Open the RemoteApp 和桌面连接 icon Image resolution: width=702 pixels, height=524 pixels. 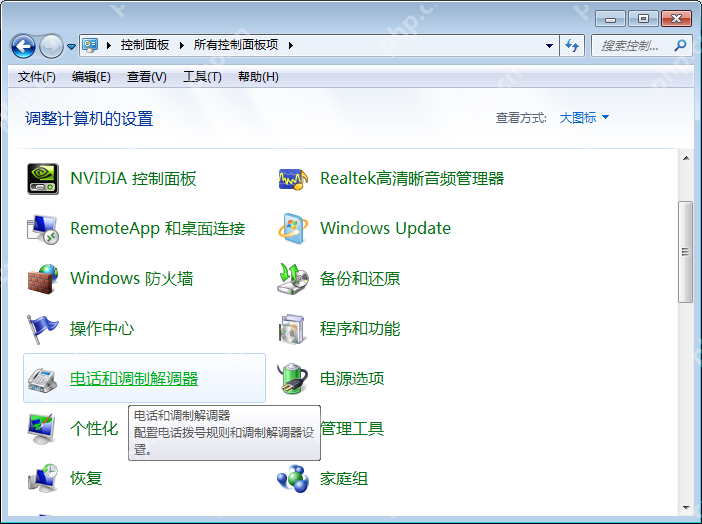click(x=43, y=229)
